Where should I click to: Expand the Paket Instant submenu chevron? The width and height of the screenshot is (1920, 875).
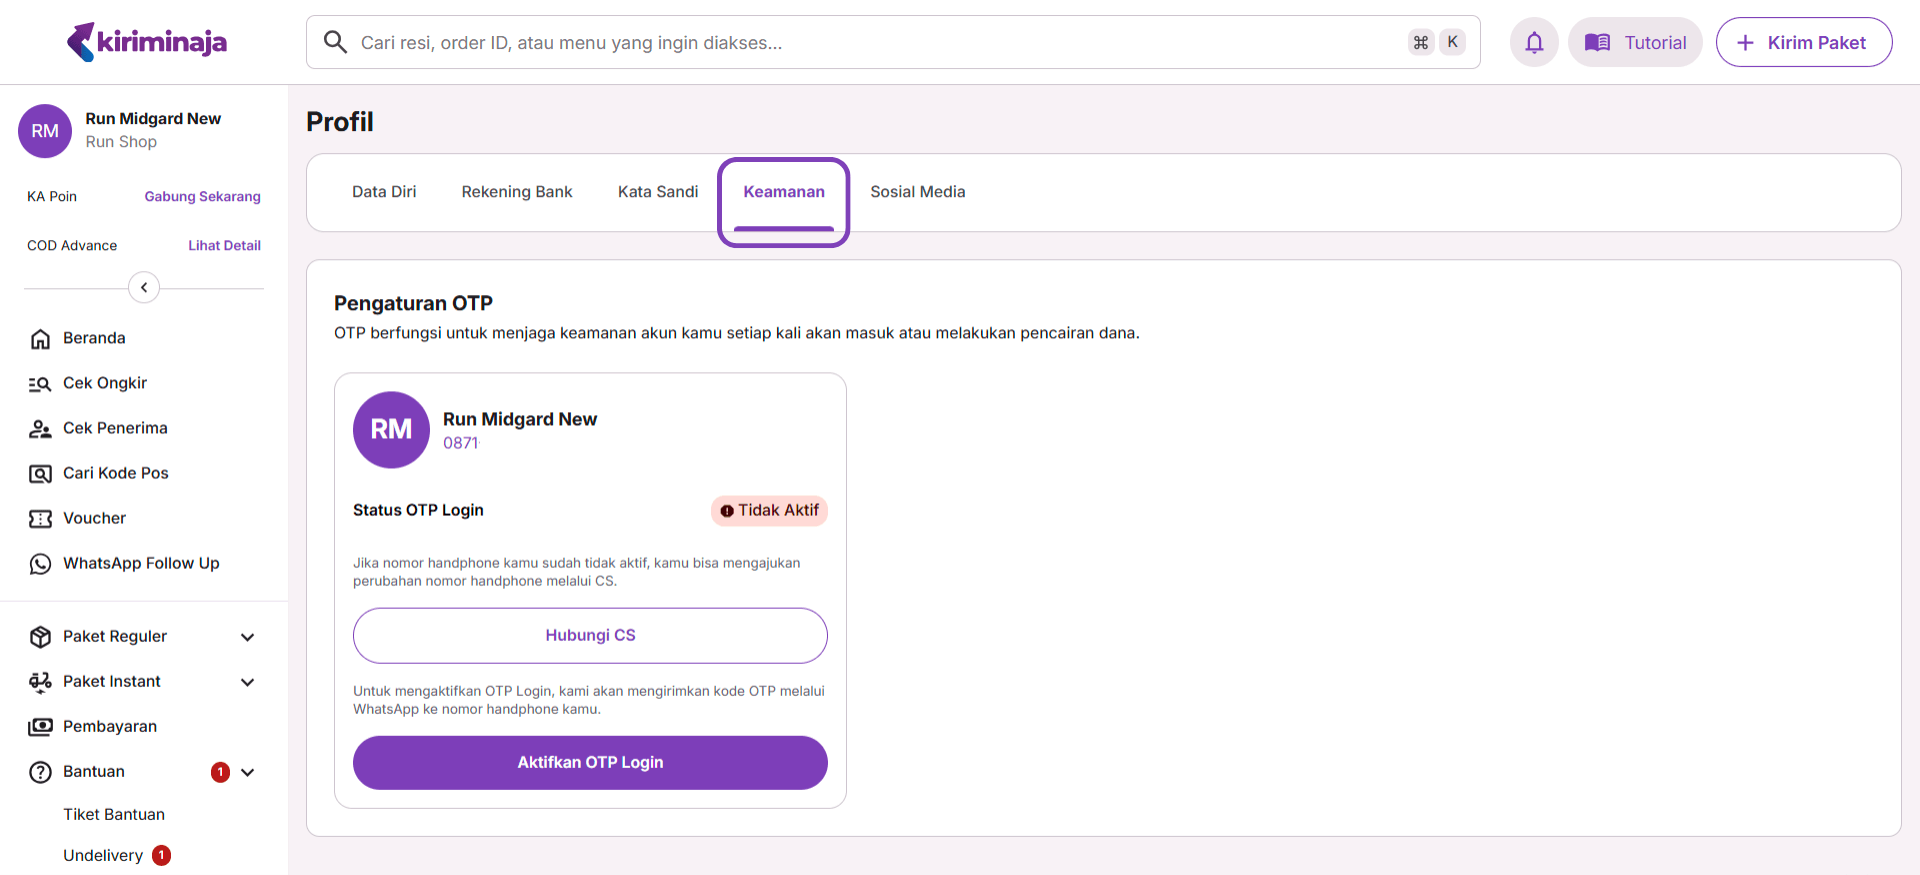tap(248, 682)
